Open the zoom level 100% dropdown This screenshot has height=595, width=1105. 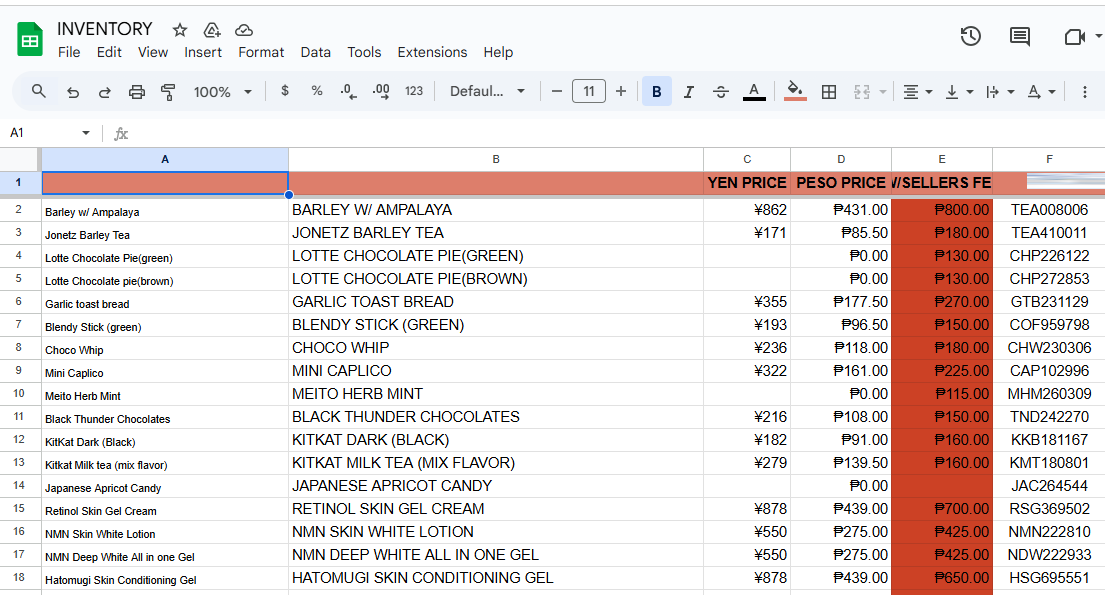(x=223, y=92)
